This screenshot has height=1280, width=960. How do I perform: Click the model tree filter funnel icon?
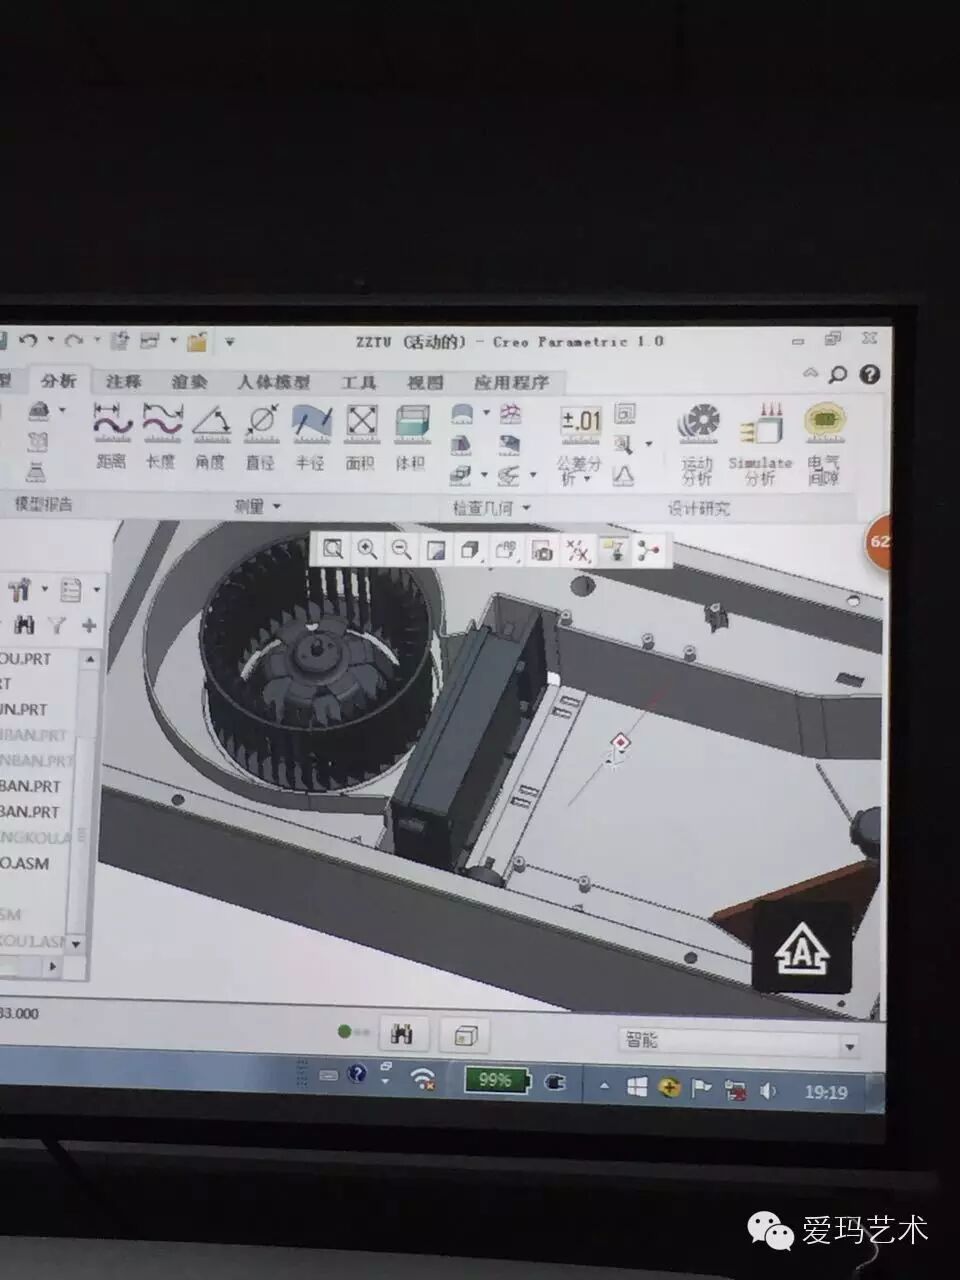(x=57, y=626)
